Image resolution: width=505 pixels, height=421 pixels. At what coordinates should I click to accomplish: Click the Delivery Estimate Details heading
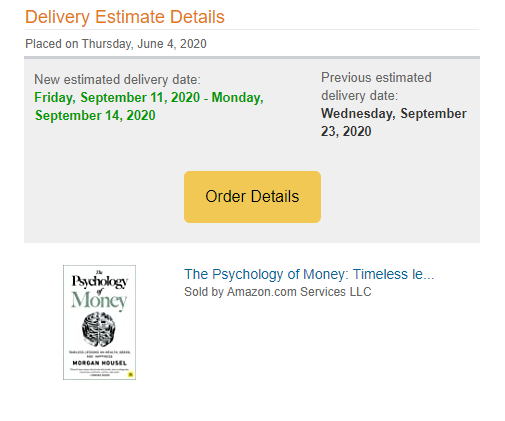coord(125,17)
